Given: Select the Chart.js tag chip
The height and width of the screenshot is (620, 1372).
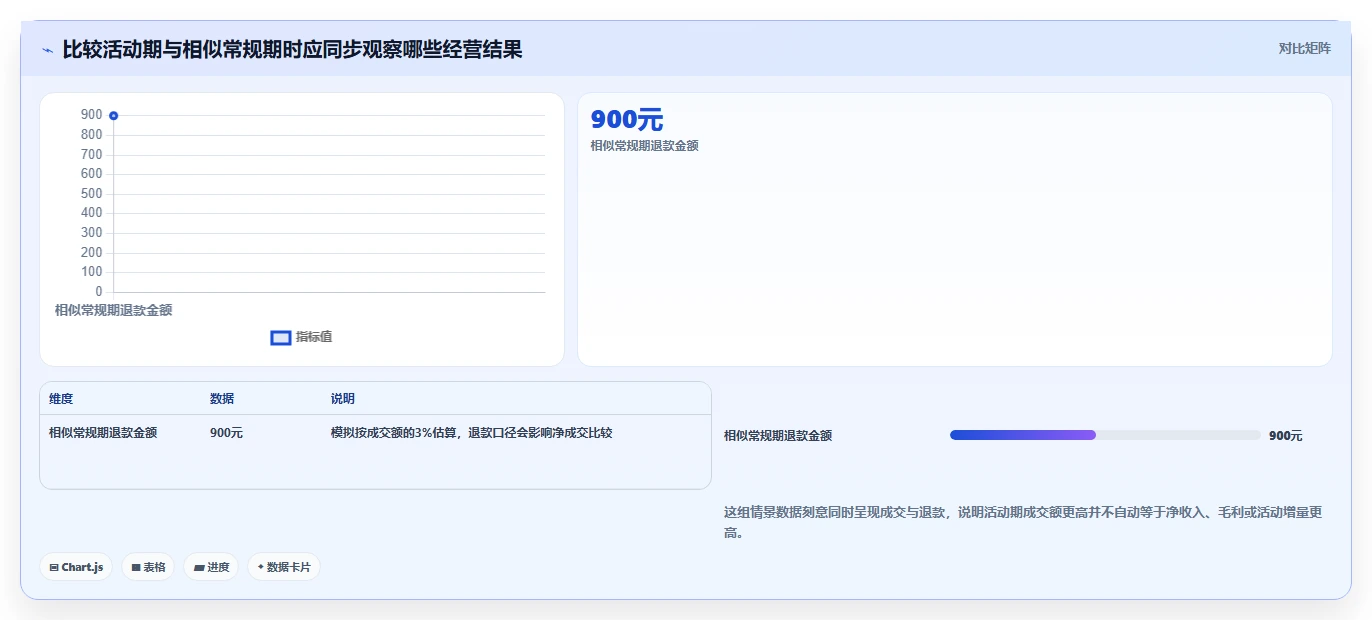Looking at the screenshot, I should (77, 567).
